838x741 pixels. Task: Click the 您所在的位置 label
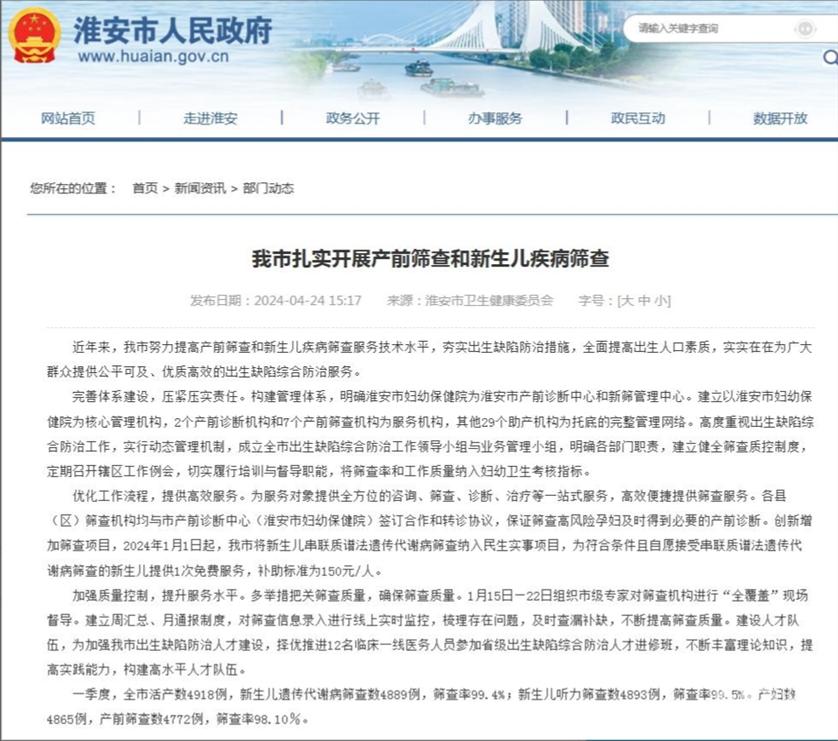(x=73, y=188)
